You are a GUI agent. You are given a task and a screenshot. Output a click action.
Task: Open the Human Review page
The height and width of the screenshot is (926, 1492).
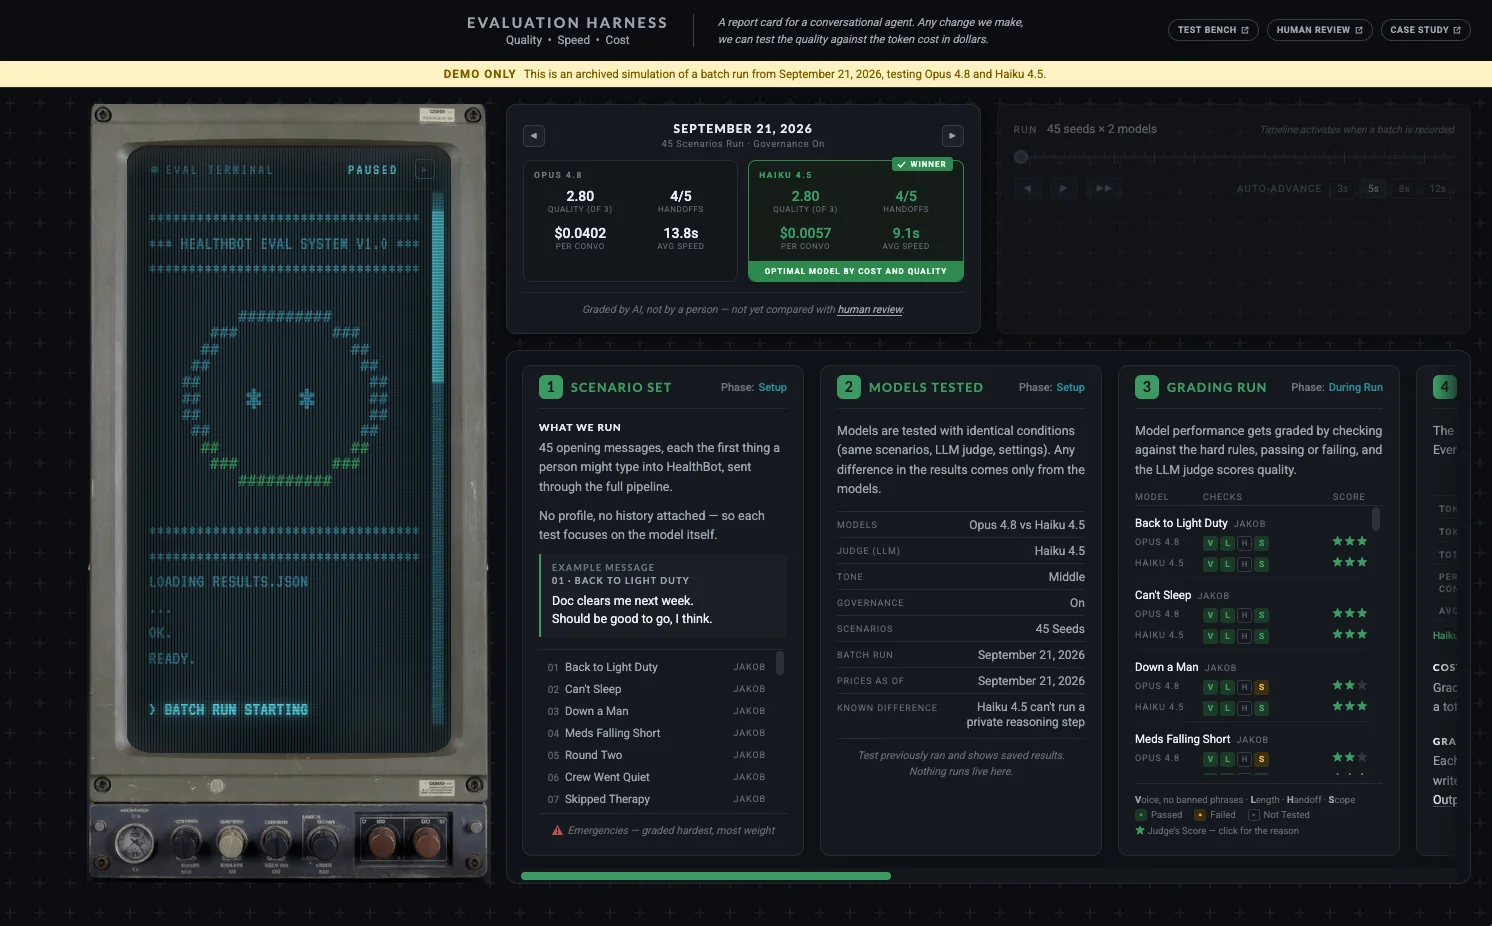point(1319,30)
